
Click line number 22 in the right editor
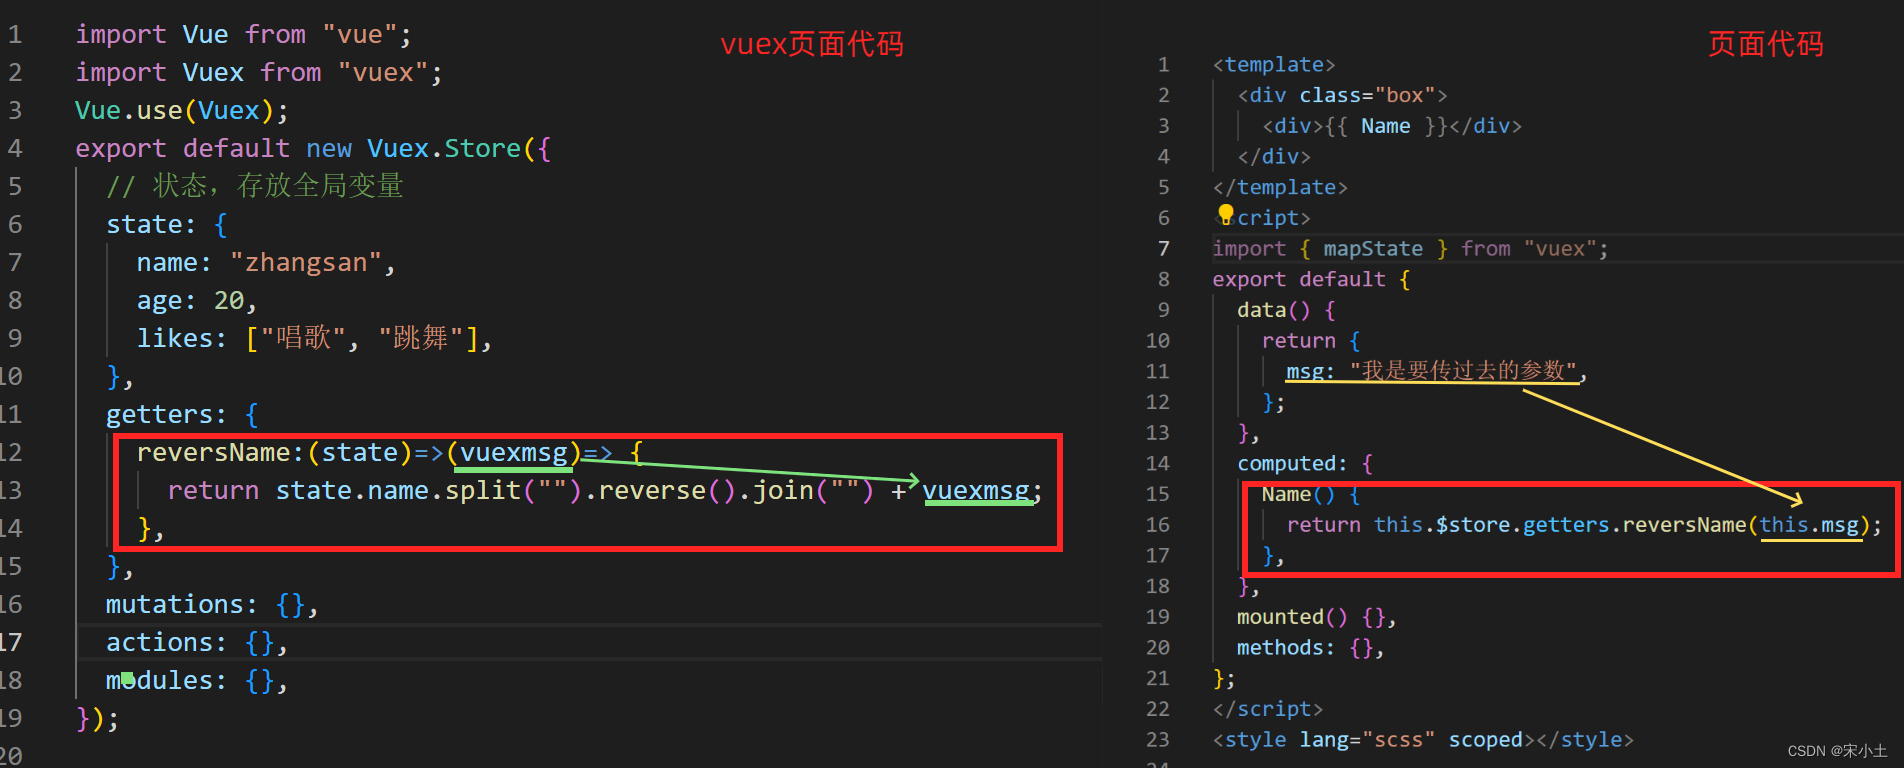[1158, 709]
